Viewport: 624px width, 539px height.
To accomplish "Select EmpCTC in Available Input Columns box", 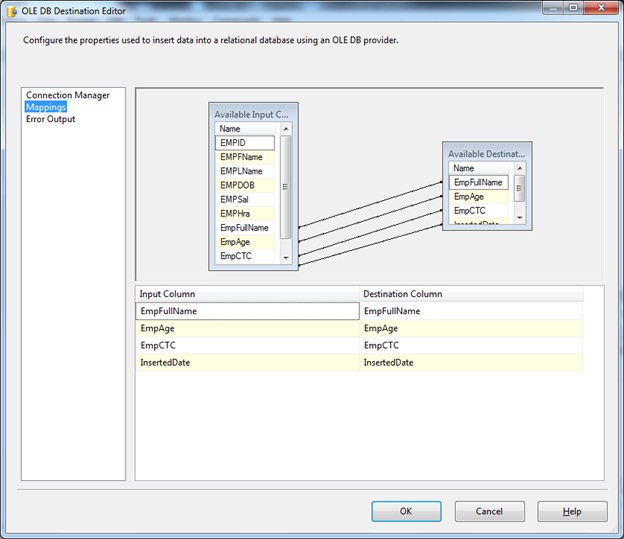I will pyautogui.click(x=245, y=256).
